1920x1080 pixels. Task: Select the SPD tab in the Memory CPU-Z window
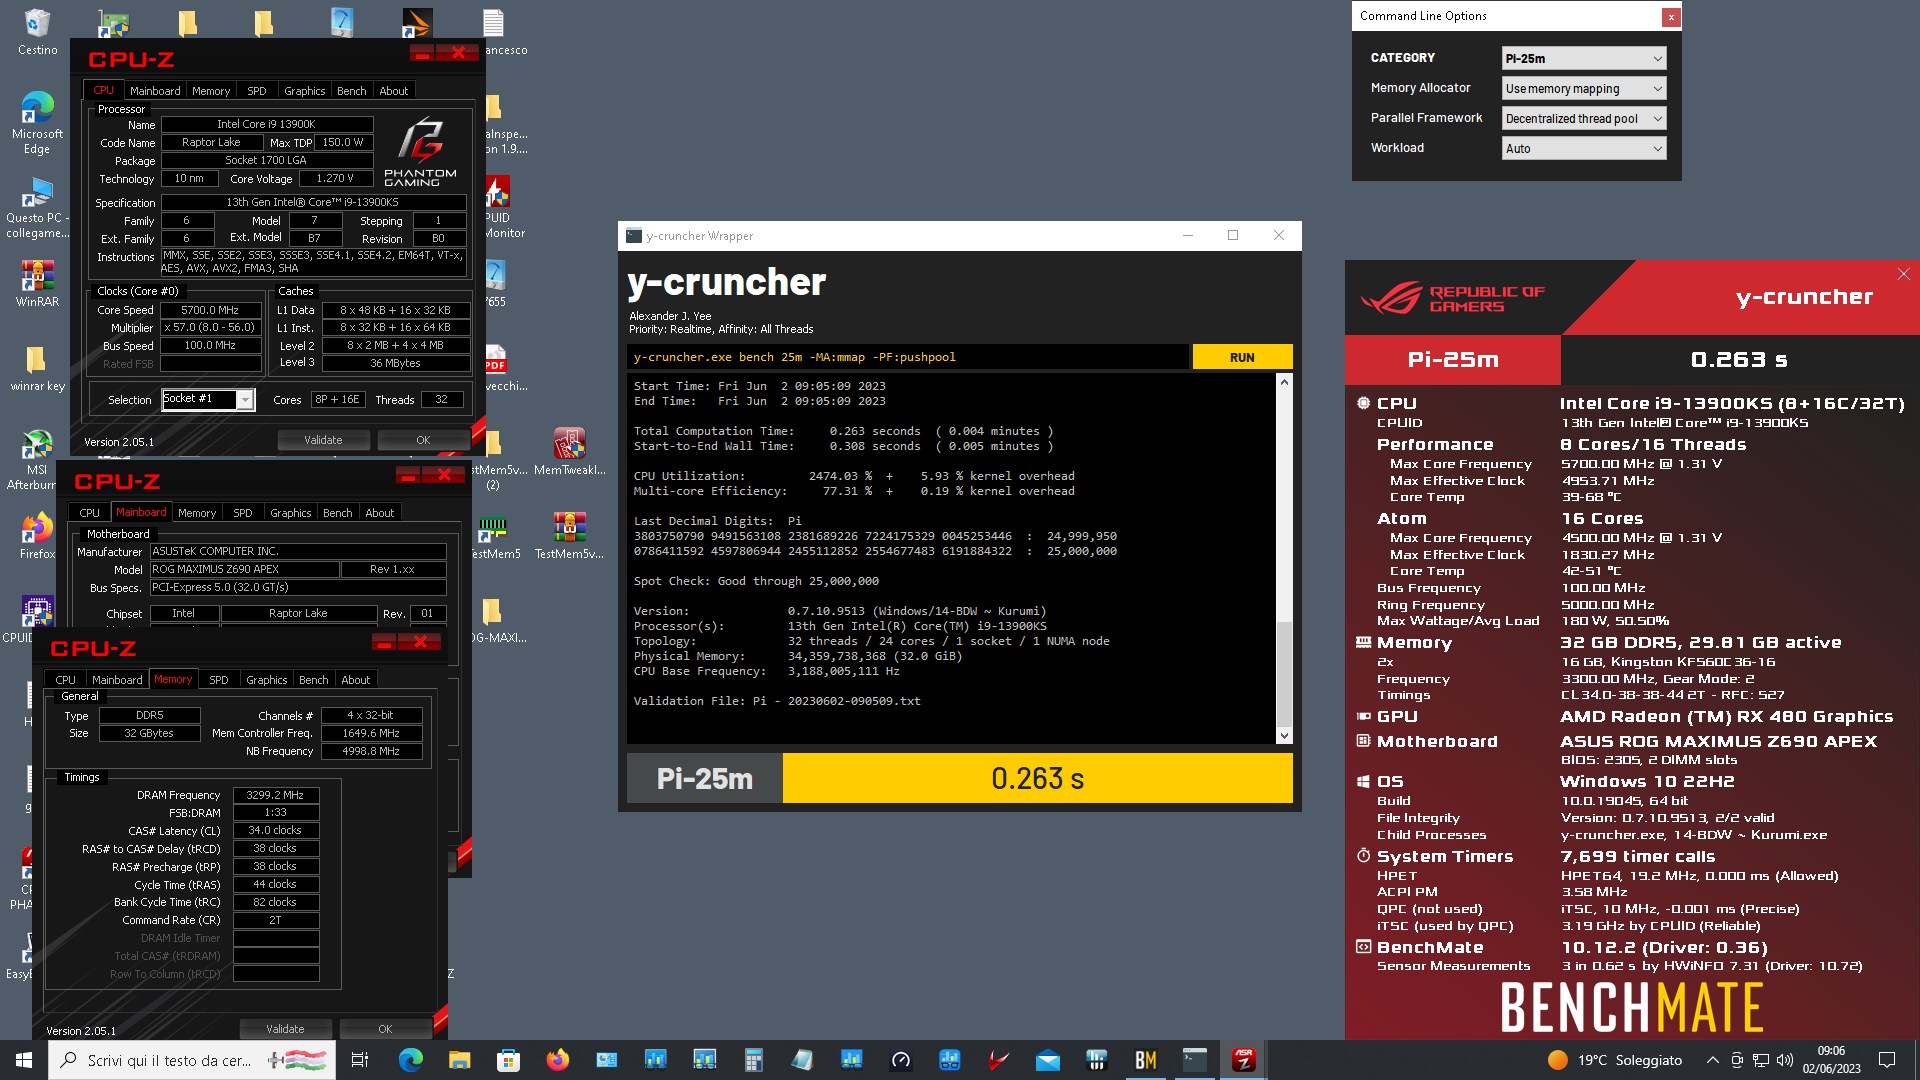(219, 679)
